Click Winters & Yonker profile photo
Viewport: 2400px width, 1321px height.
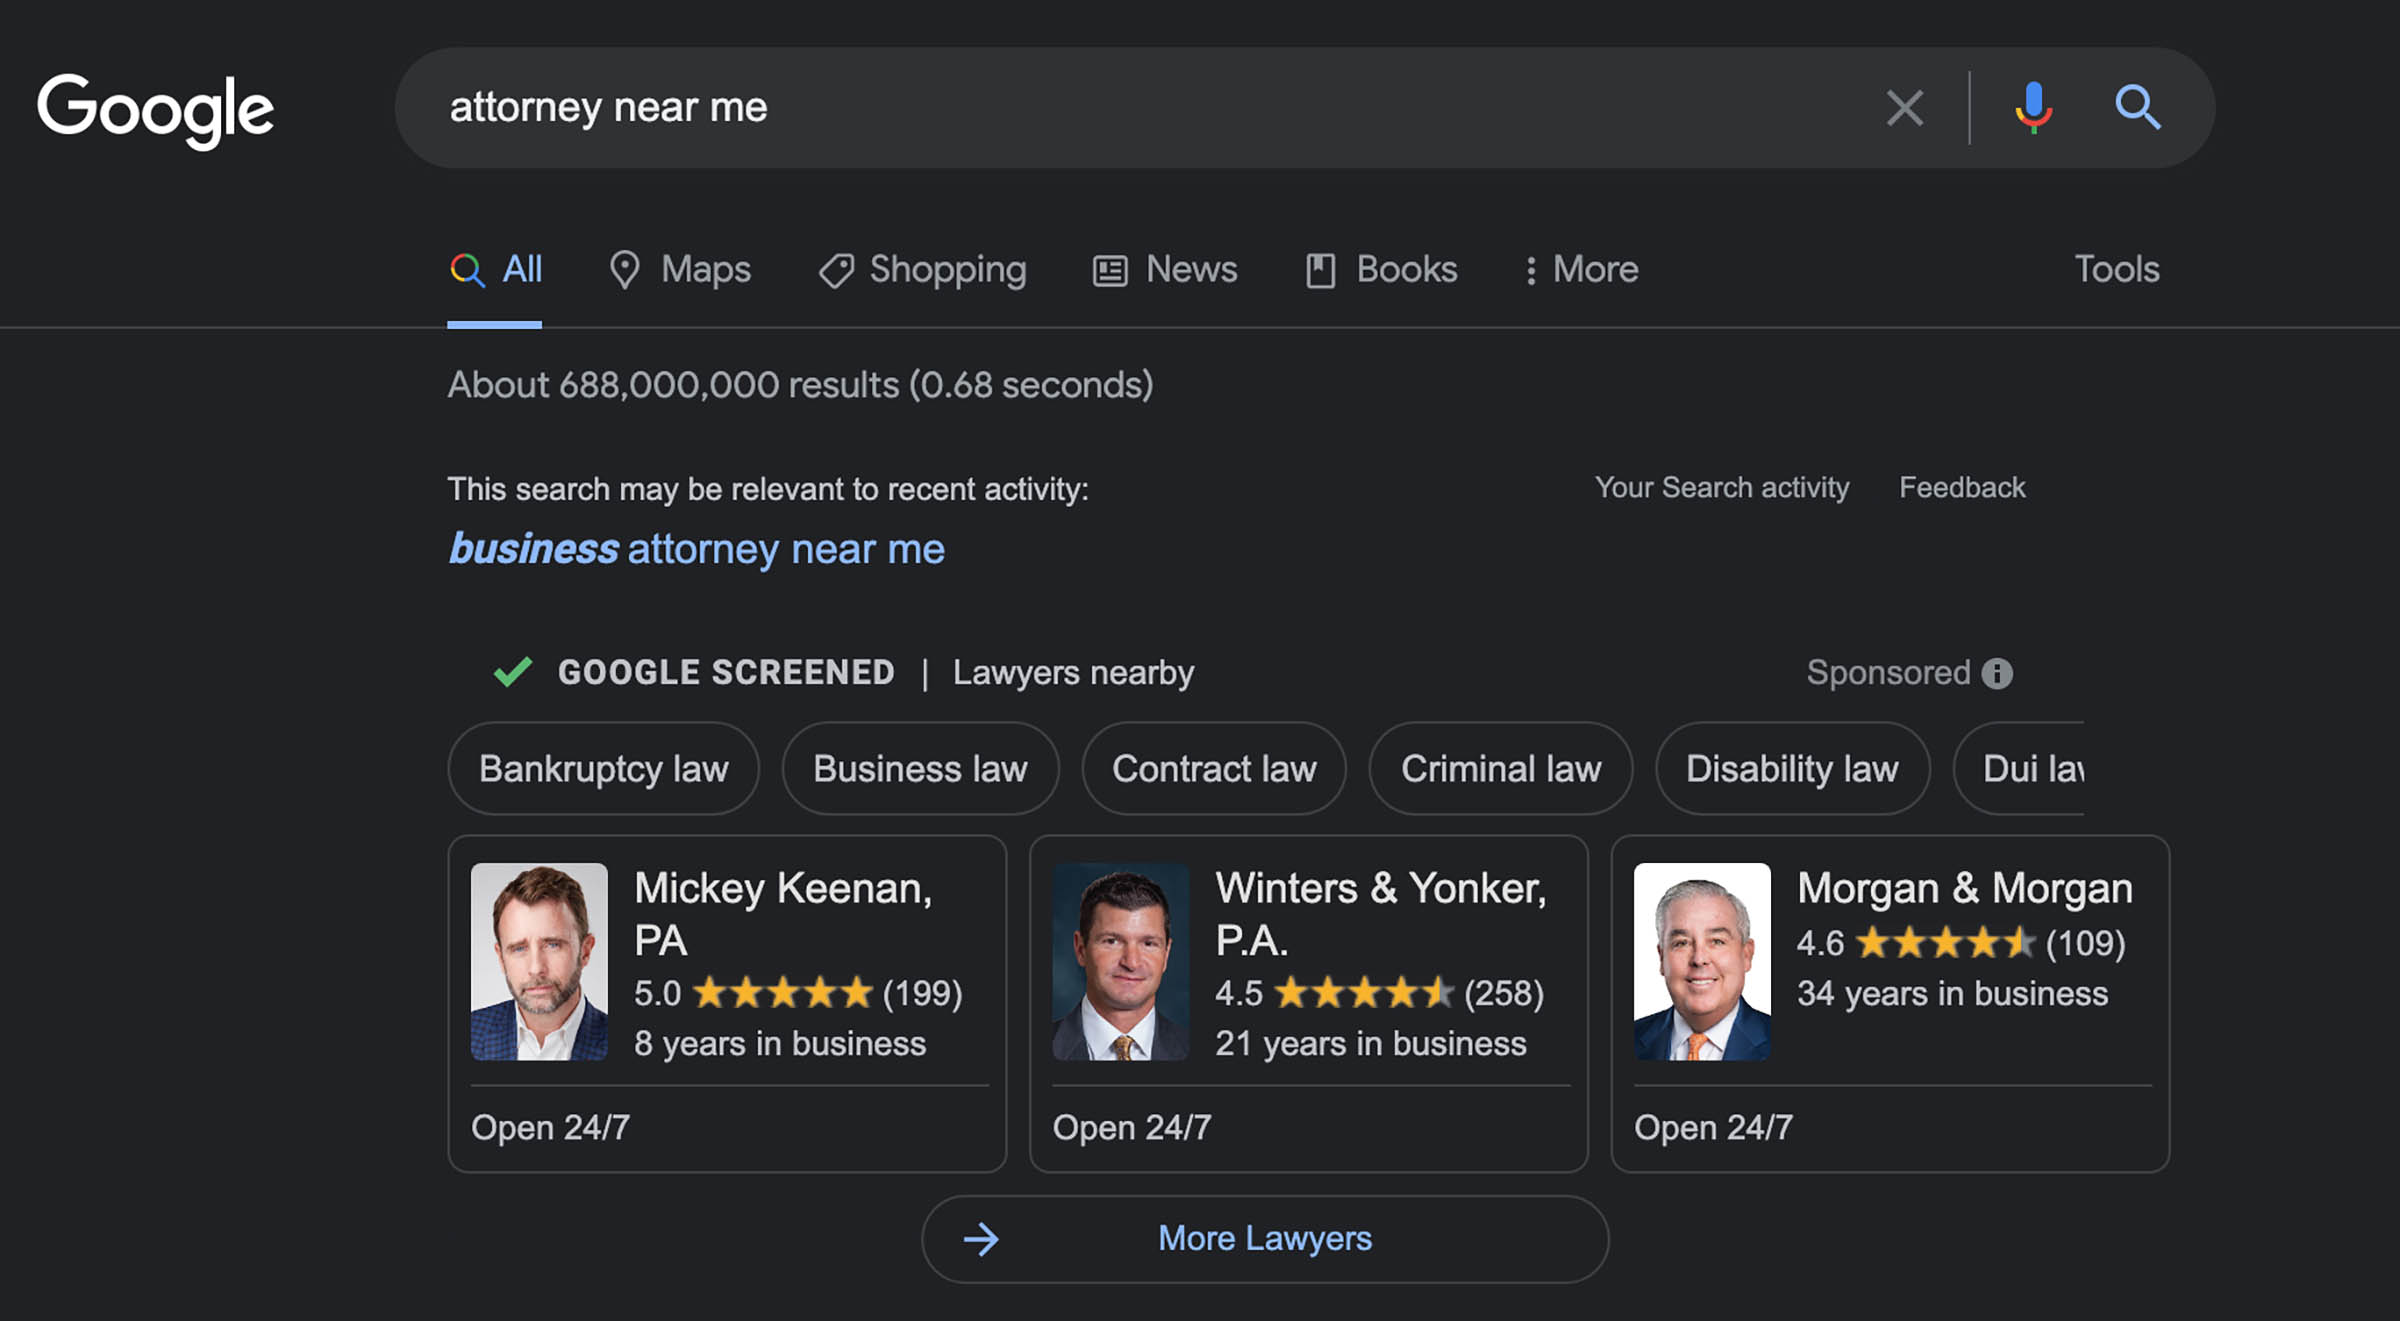click(1120, 961)
